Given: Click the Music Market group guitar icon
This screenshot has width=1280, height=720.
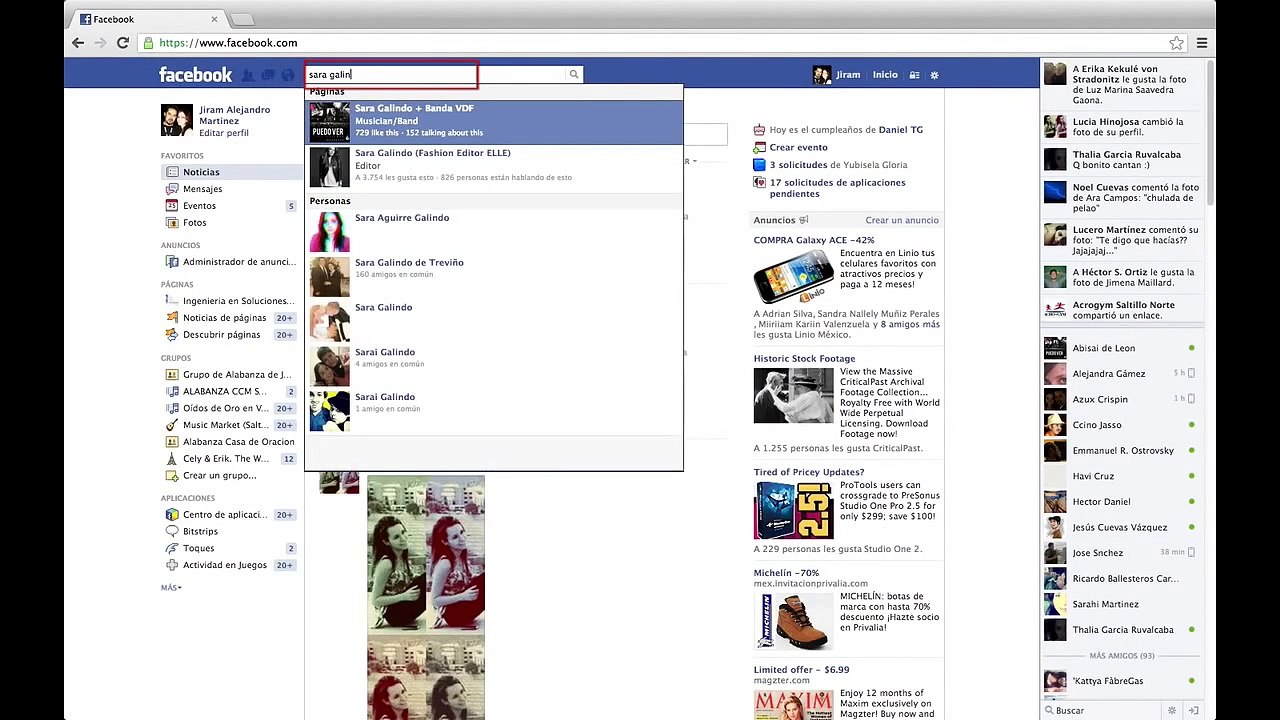Looking at the screenshot, I should (172, 425).
